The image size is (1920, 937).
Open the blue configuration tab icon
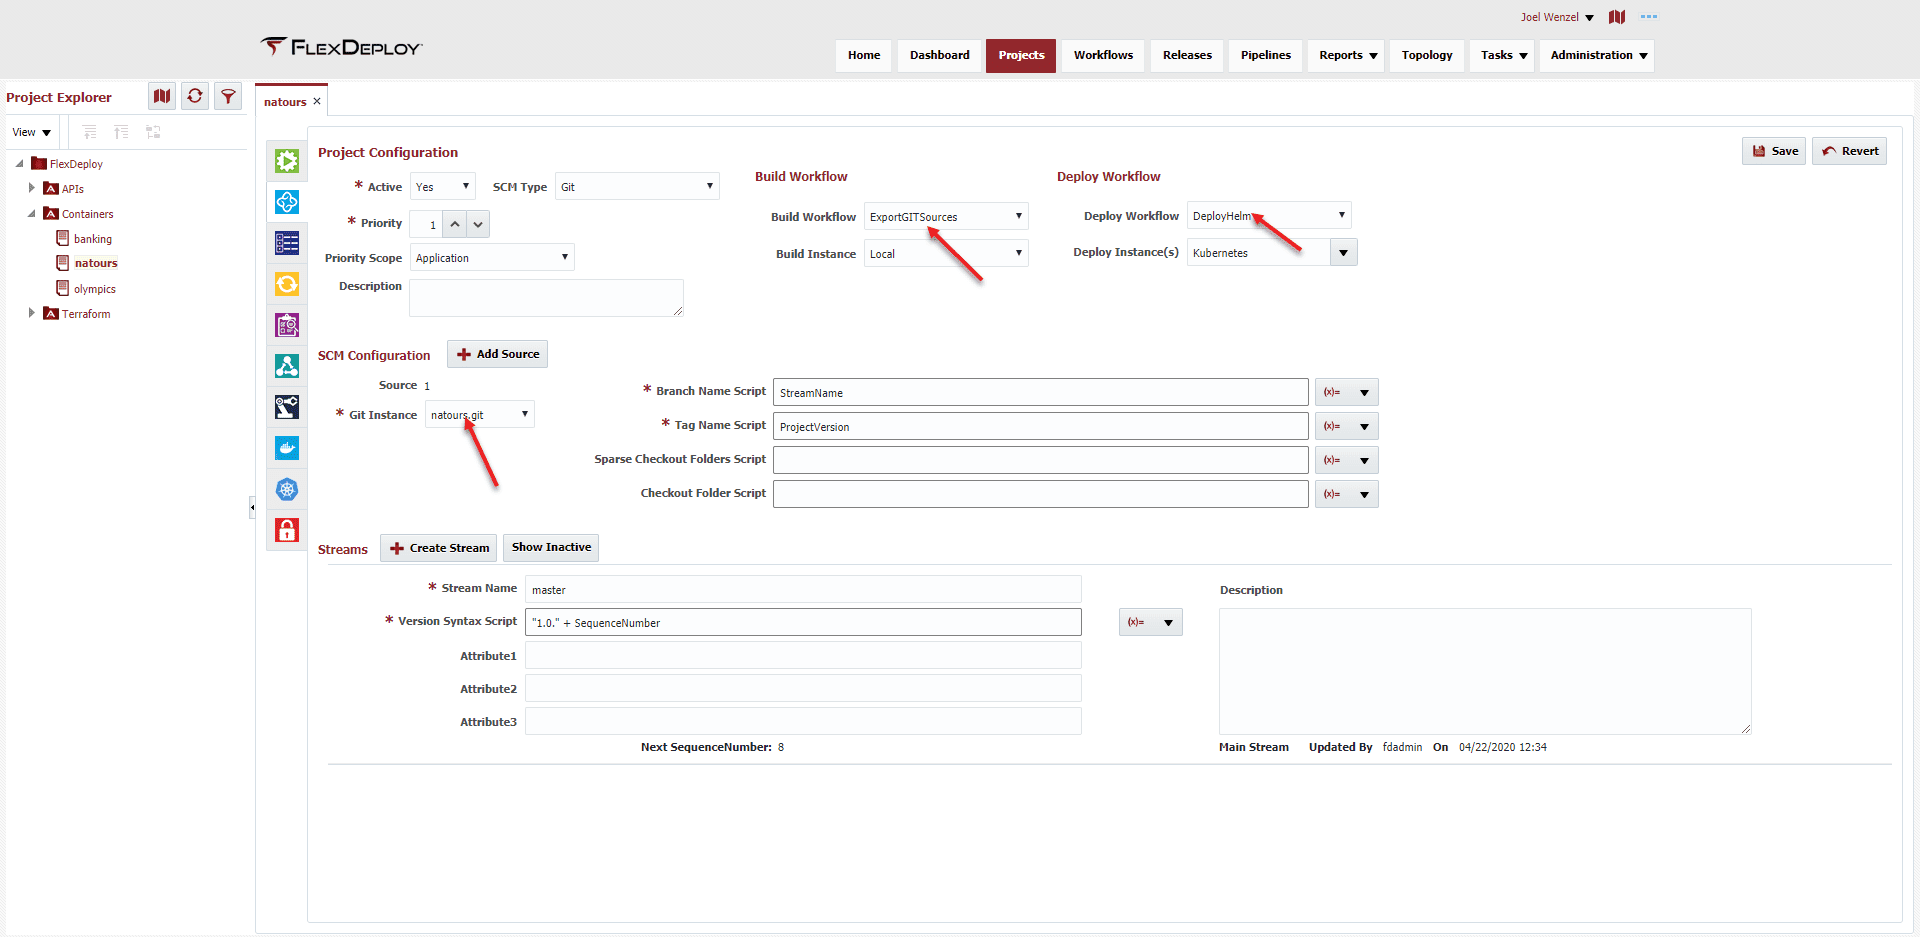(x=287, y=202)
